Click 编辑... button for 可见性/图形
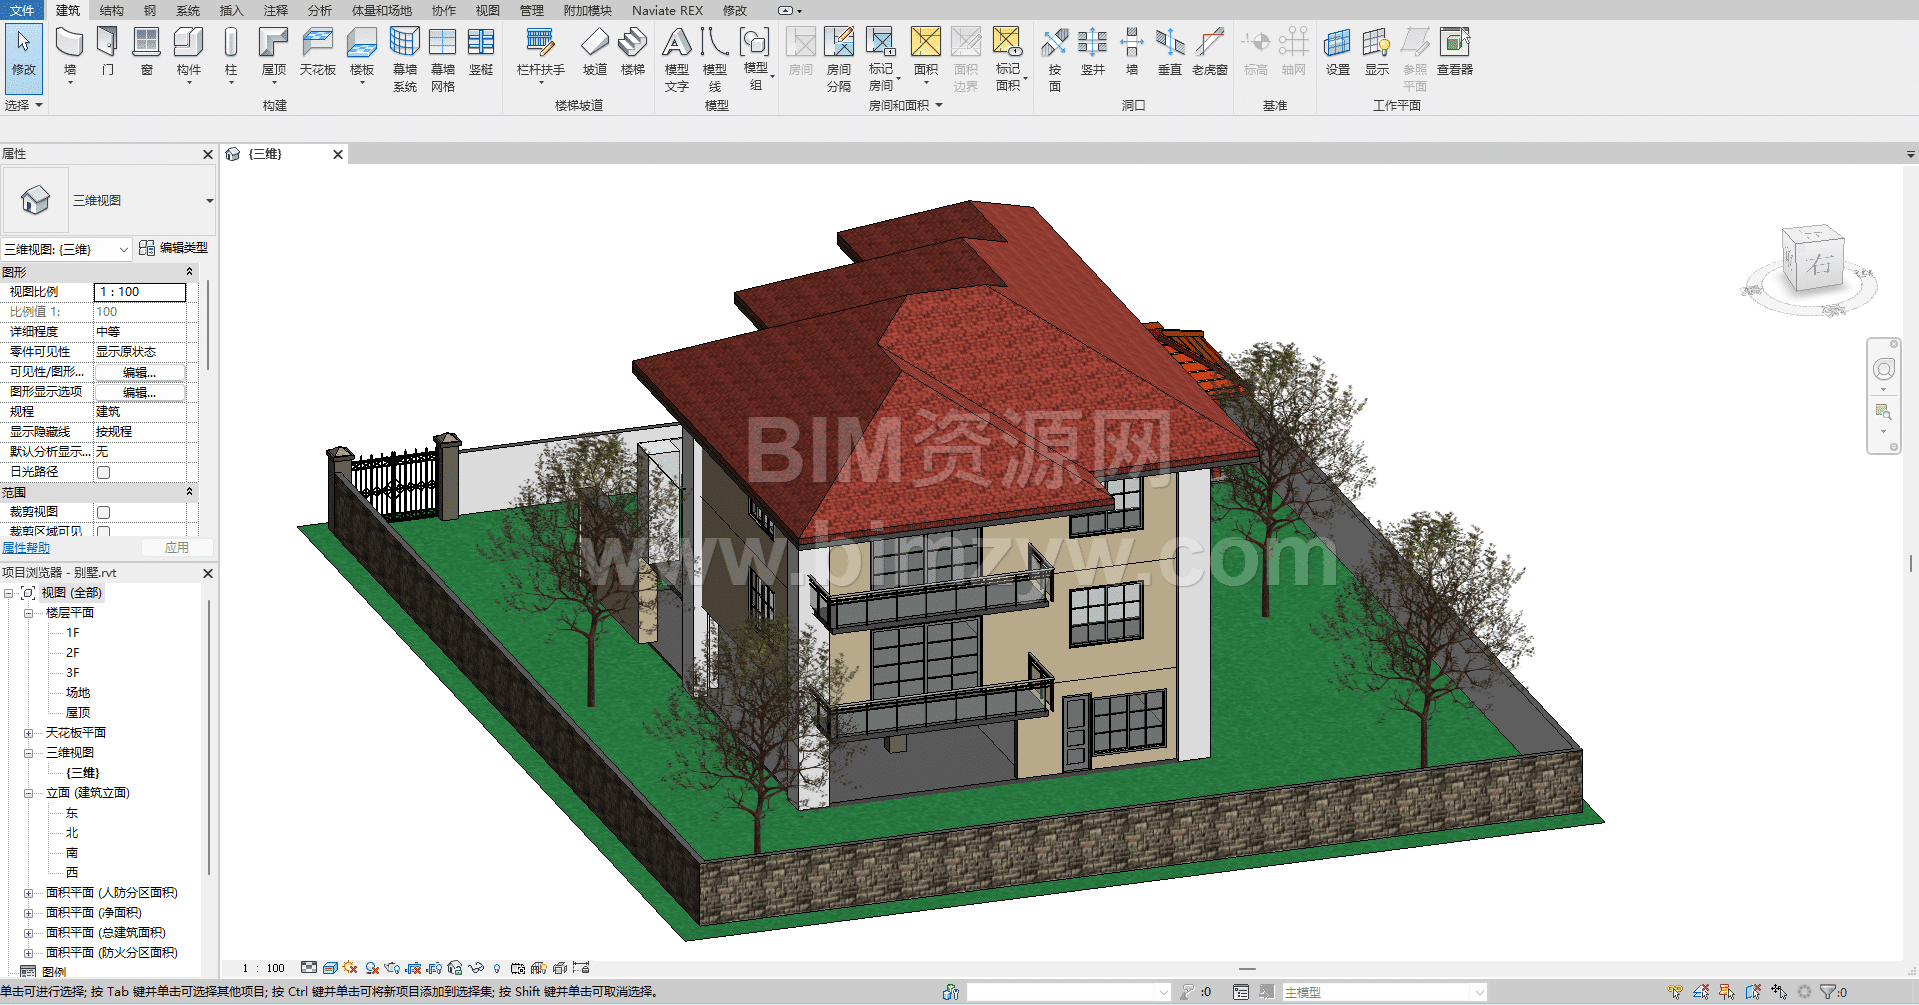1919x1005 pixels. click(x=139, y=372)
